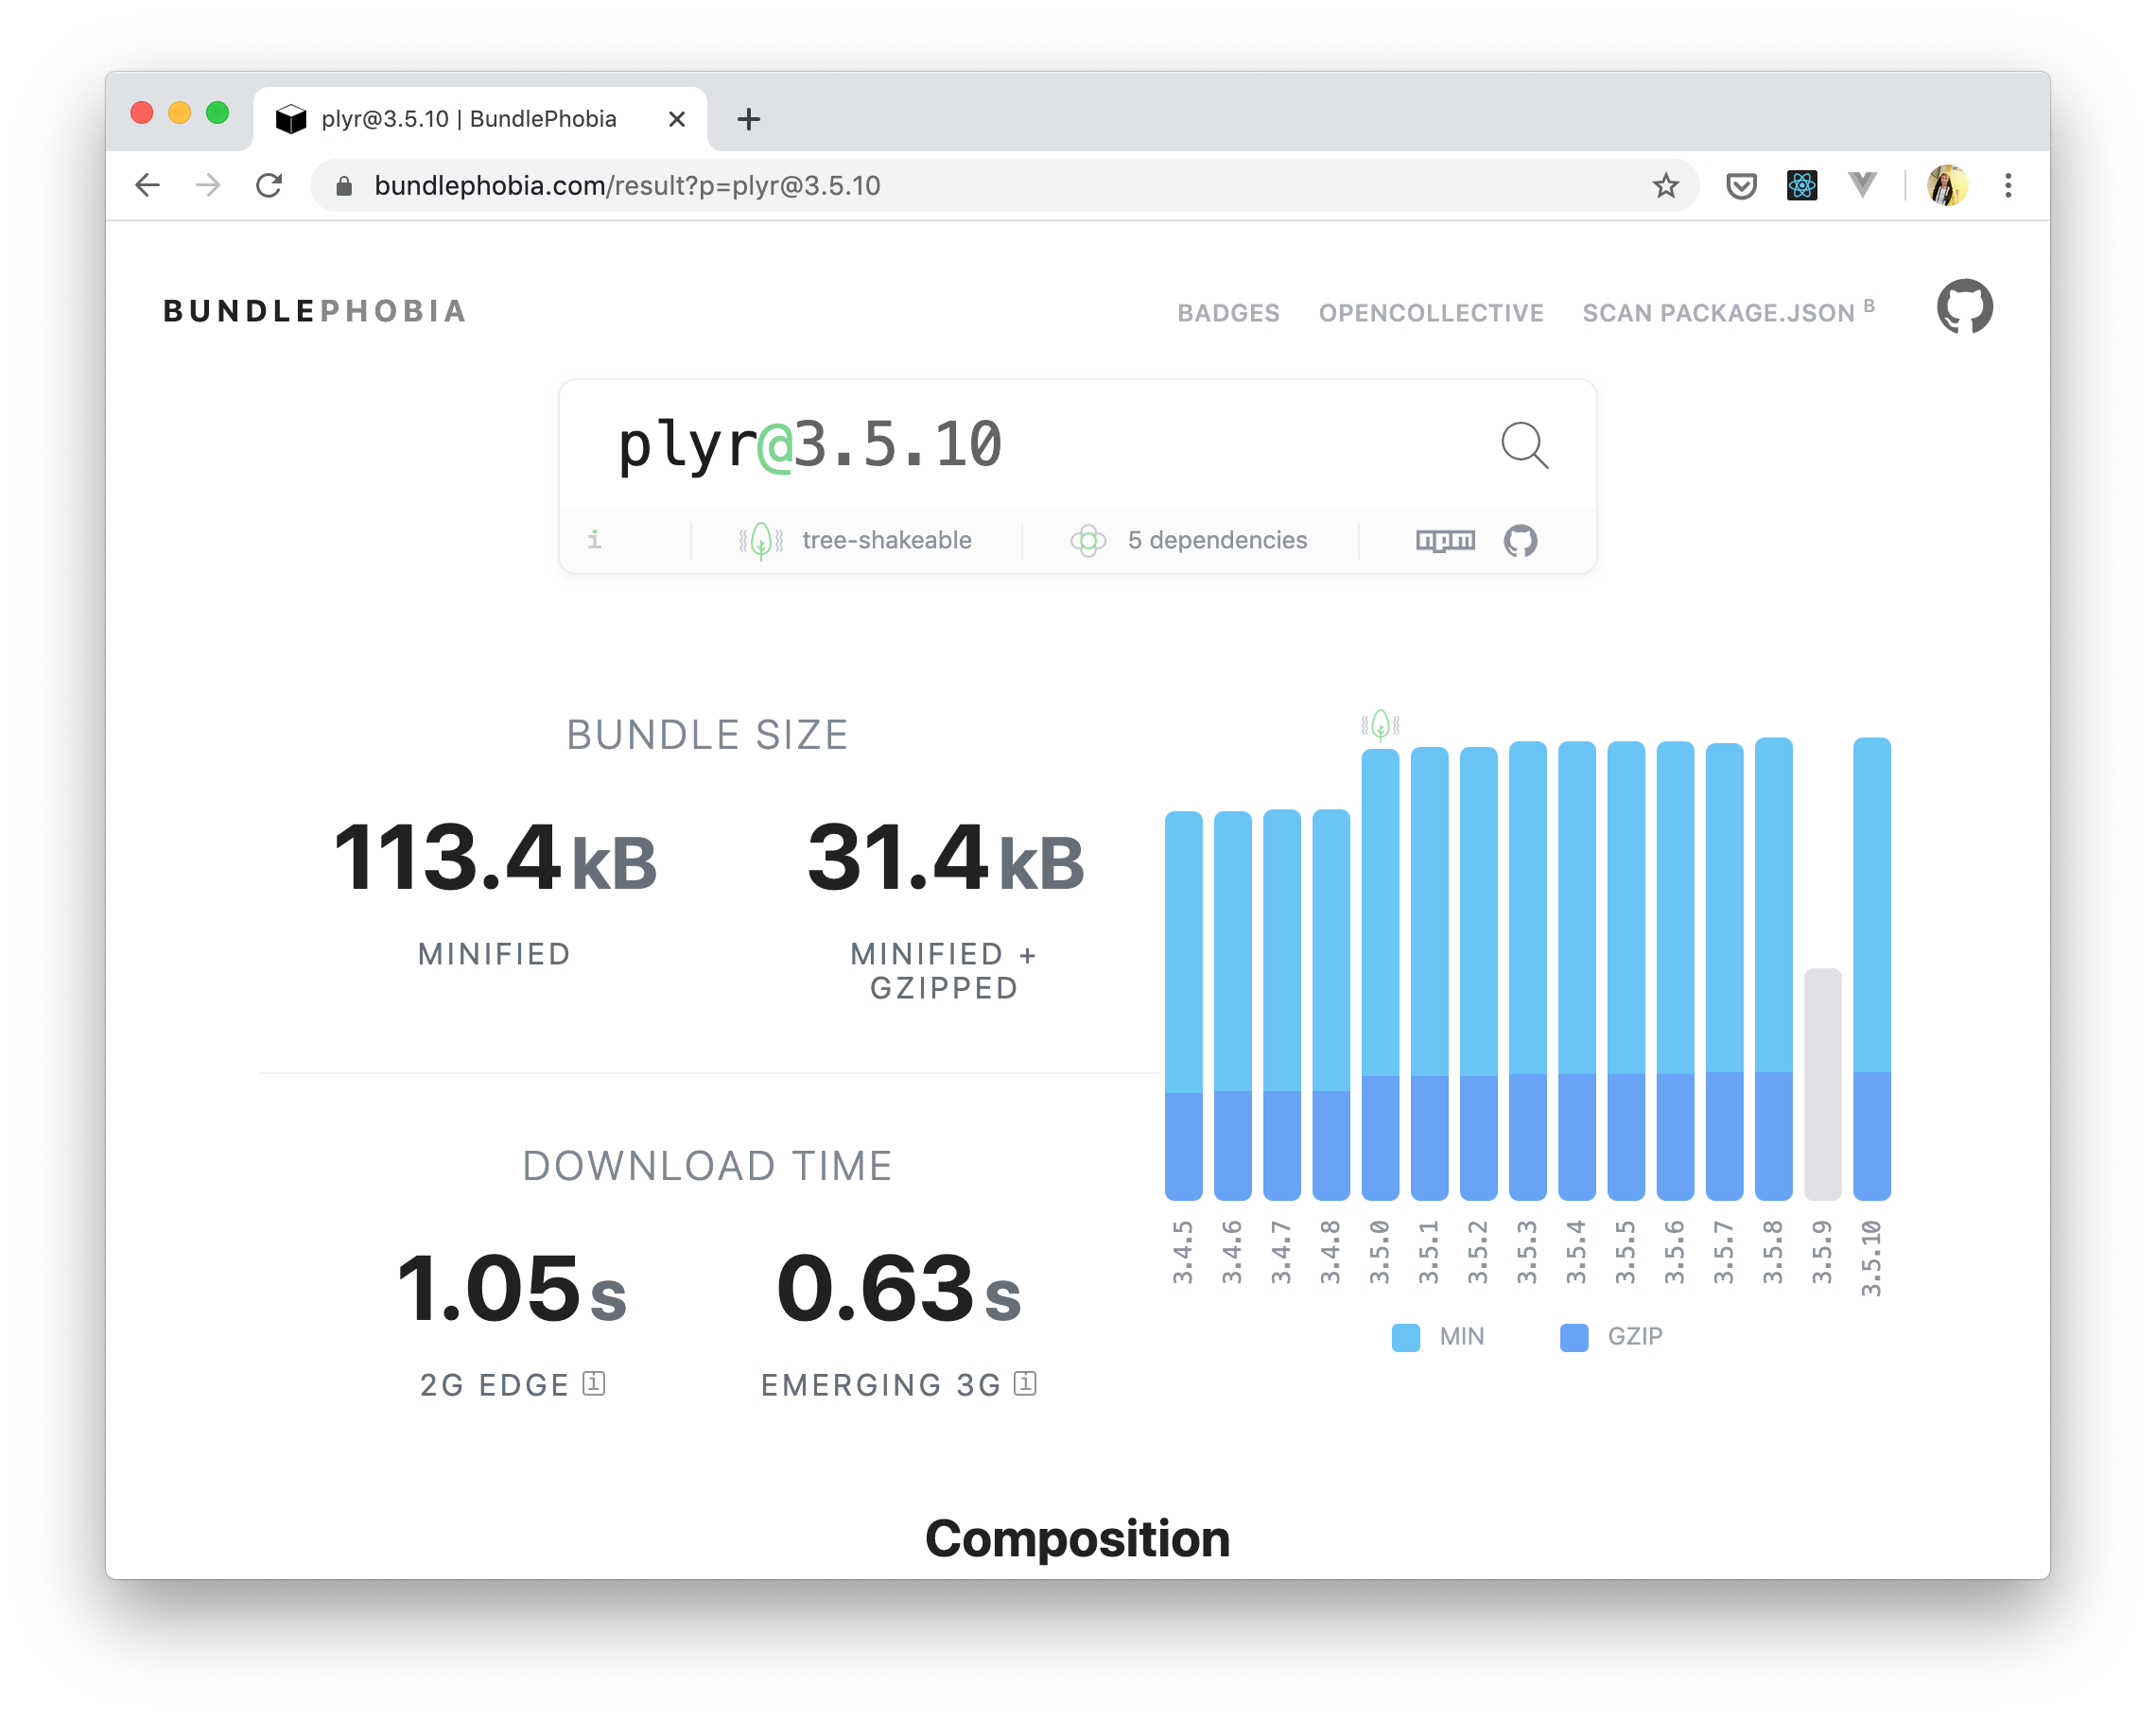Click the 3.5.1 version bar
The height and width of the screenshot is (1719, 2156).
point(1429,973)
